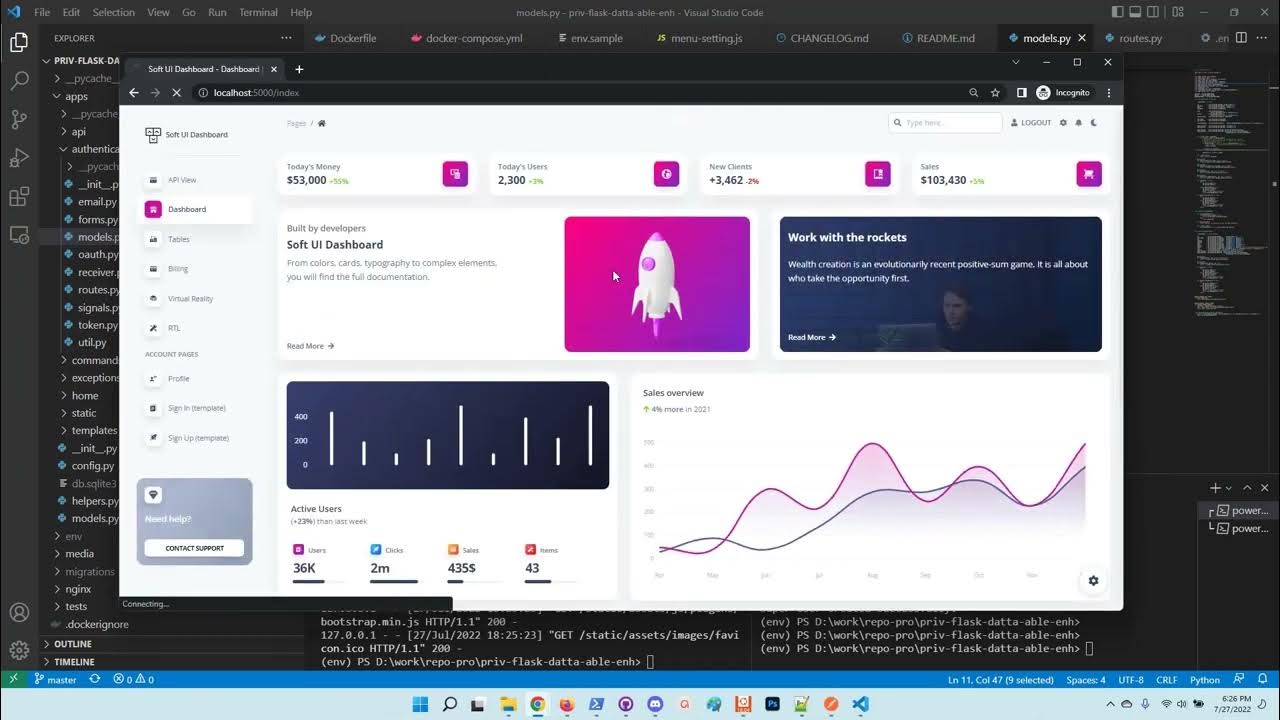
Task: Click master branch in status bar
Action: click(55, 679)
